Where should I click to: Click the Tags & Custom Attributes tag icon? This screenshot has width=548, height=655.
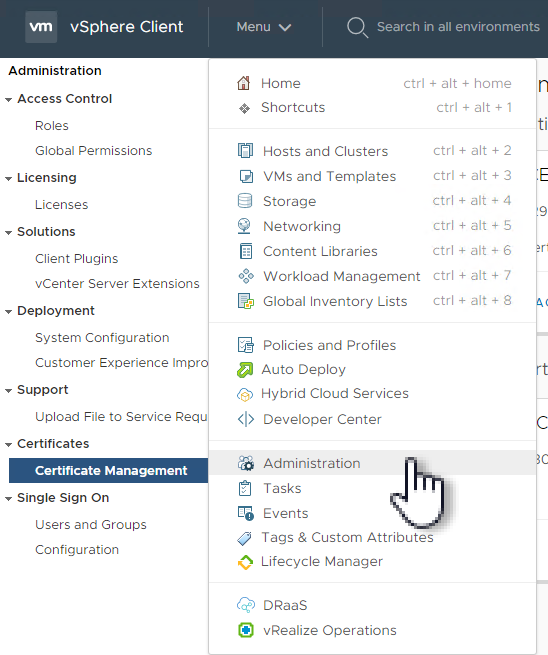coord(244,538)
